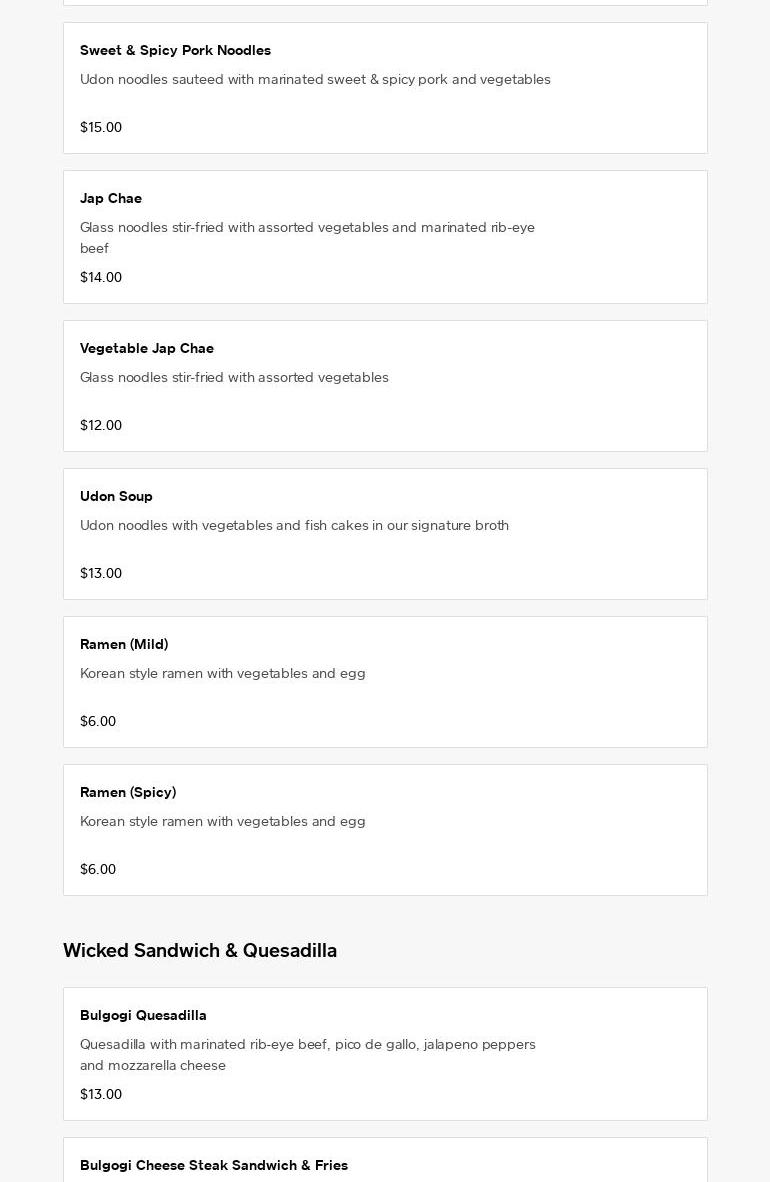Click Bulgogi Cheese Steak Sandwich & Fries
The image size is (770, 1182).
point(214,1165)
